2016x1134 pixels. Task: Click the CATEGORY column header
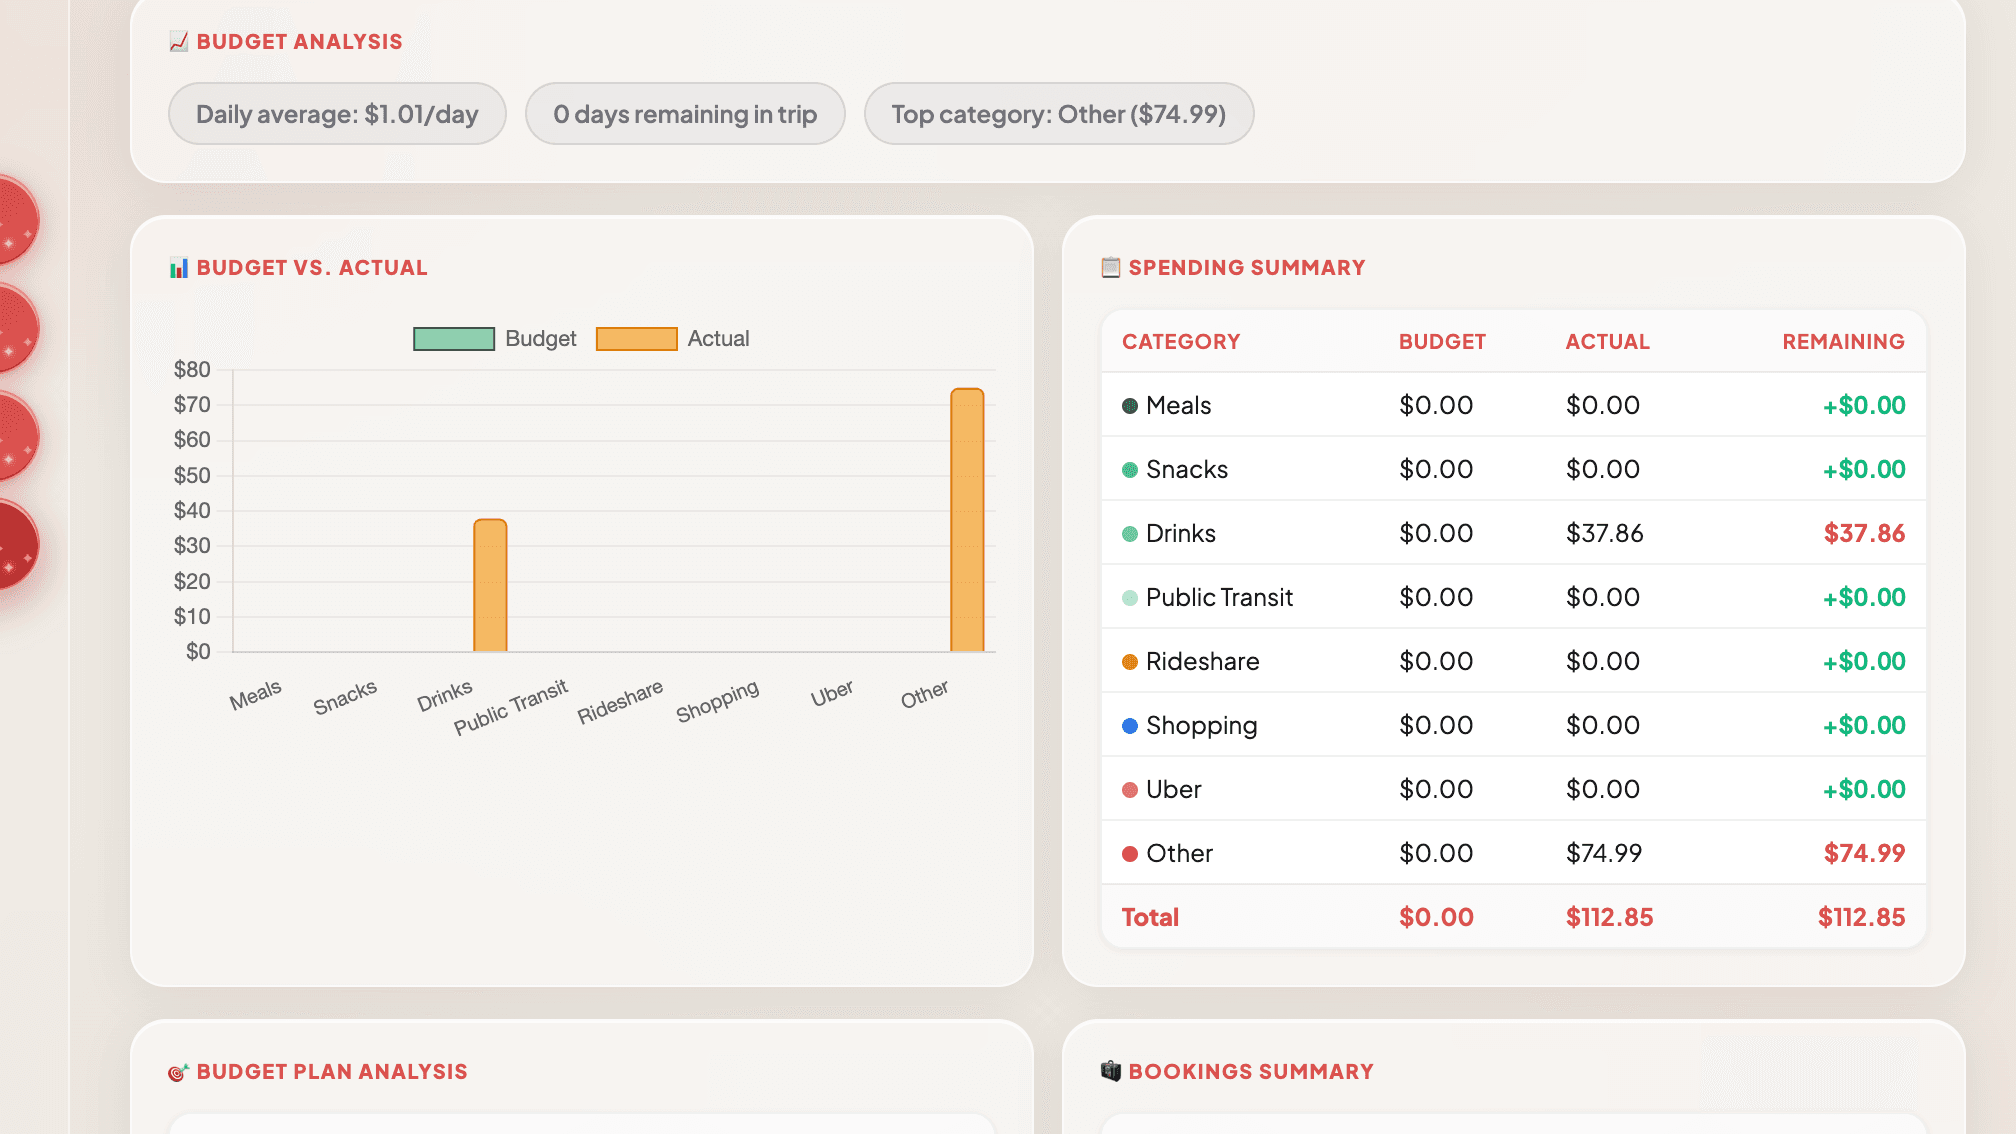pos(1181,342)
